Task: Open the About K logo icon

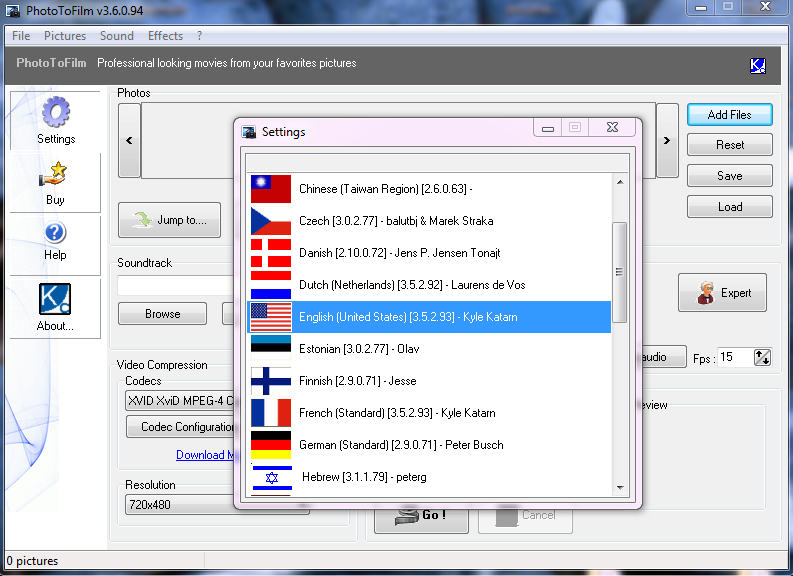Action: click(55, 299)
